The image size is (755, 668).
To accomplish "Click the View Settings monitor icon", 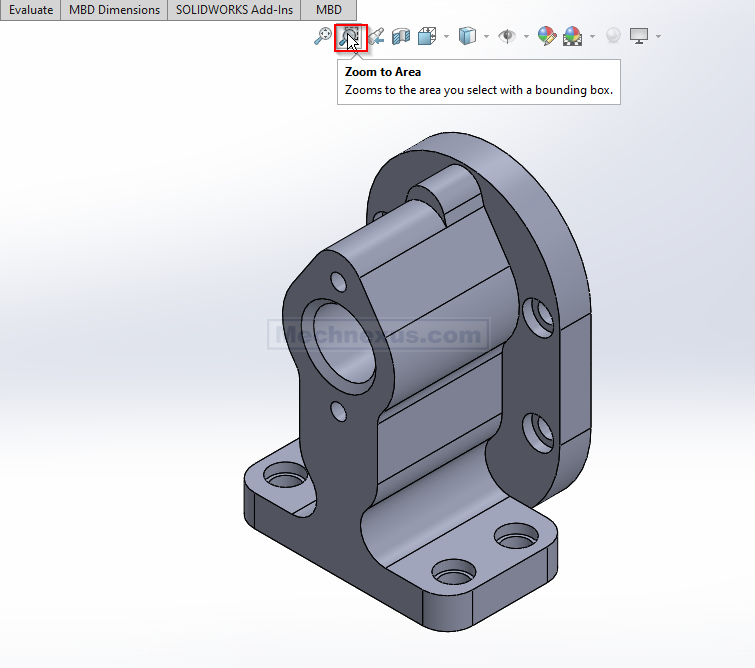I will (x=639, y=37).
